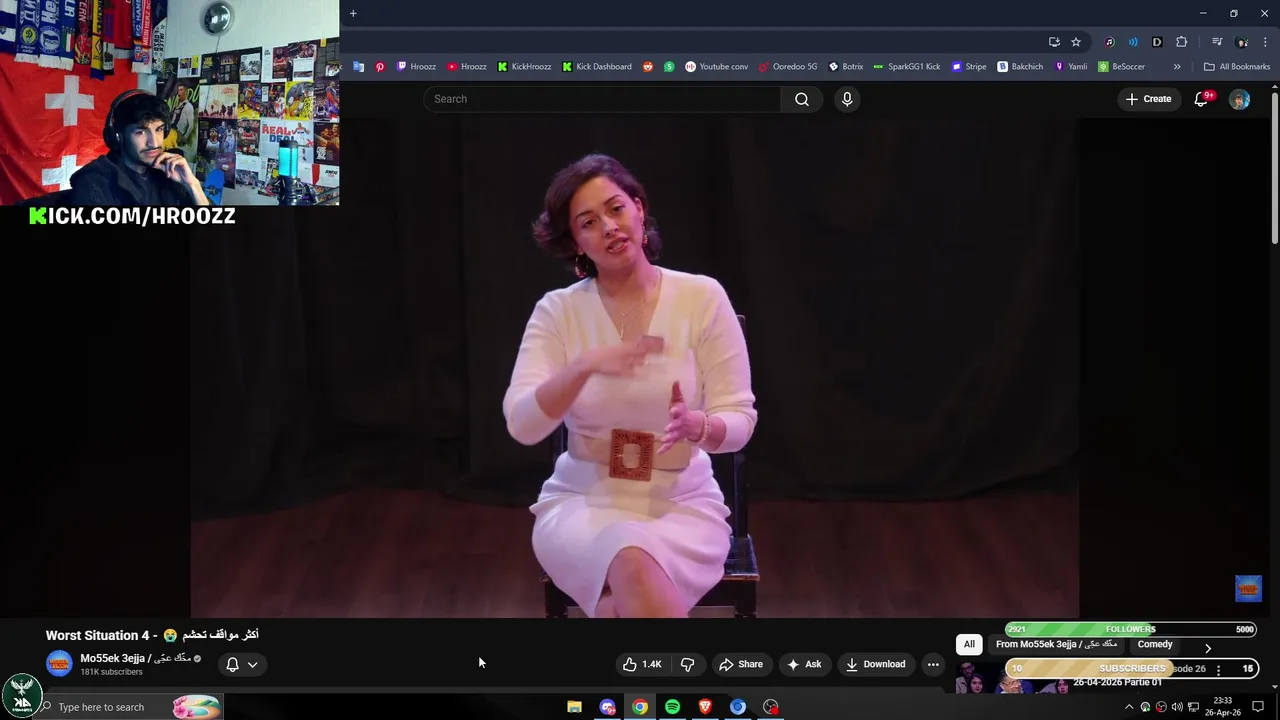
Task: Show more filter chips with right chevron
Action: 1208,648
